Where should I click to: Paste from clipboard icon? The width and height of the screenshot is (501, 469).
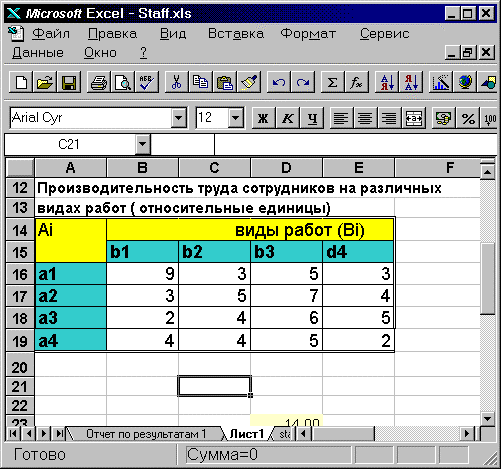point(224,82)
